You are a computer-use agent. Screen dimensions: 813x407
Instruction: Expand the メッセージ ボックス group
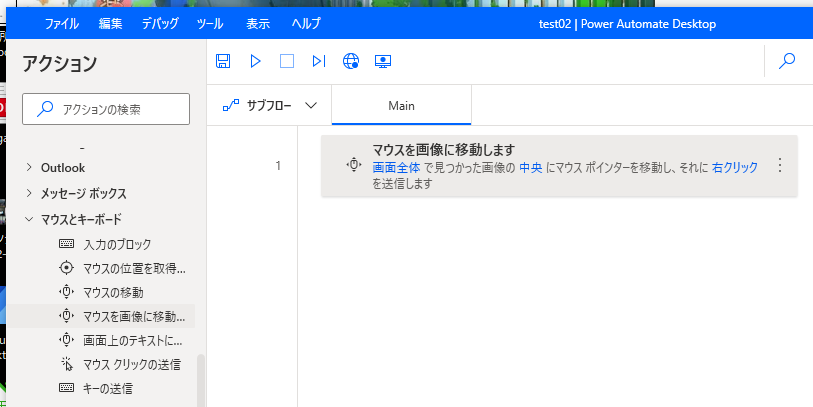pyautogui.click(x=29, y=193)
